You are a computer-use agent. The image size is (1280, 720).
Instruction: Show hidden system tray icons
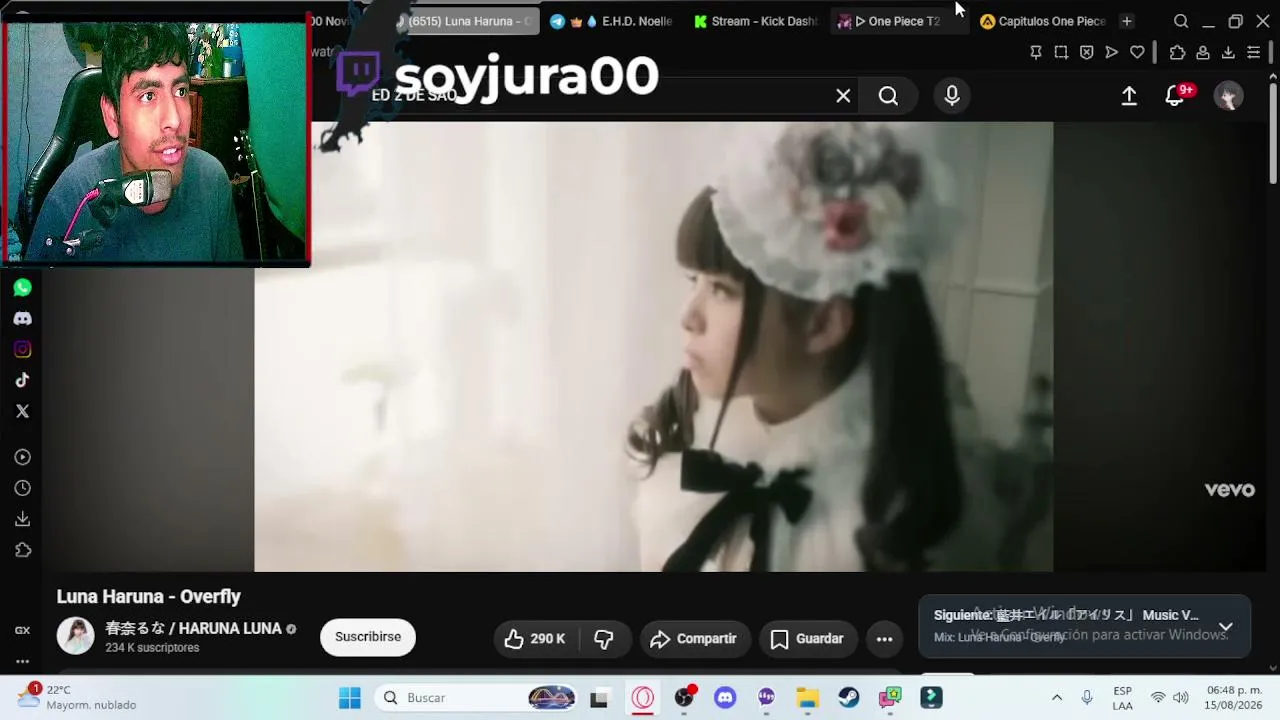tap(1056, 698)
